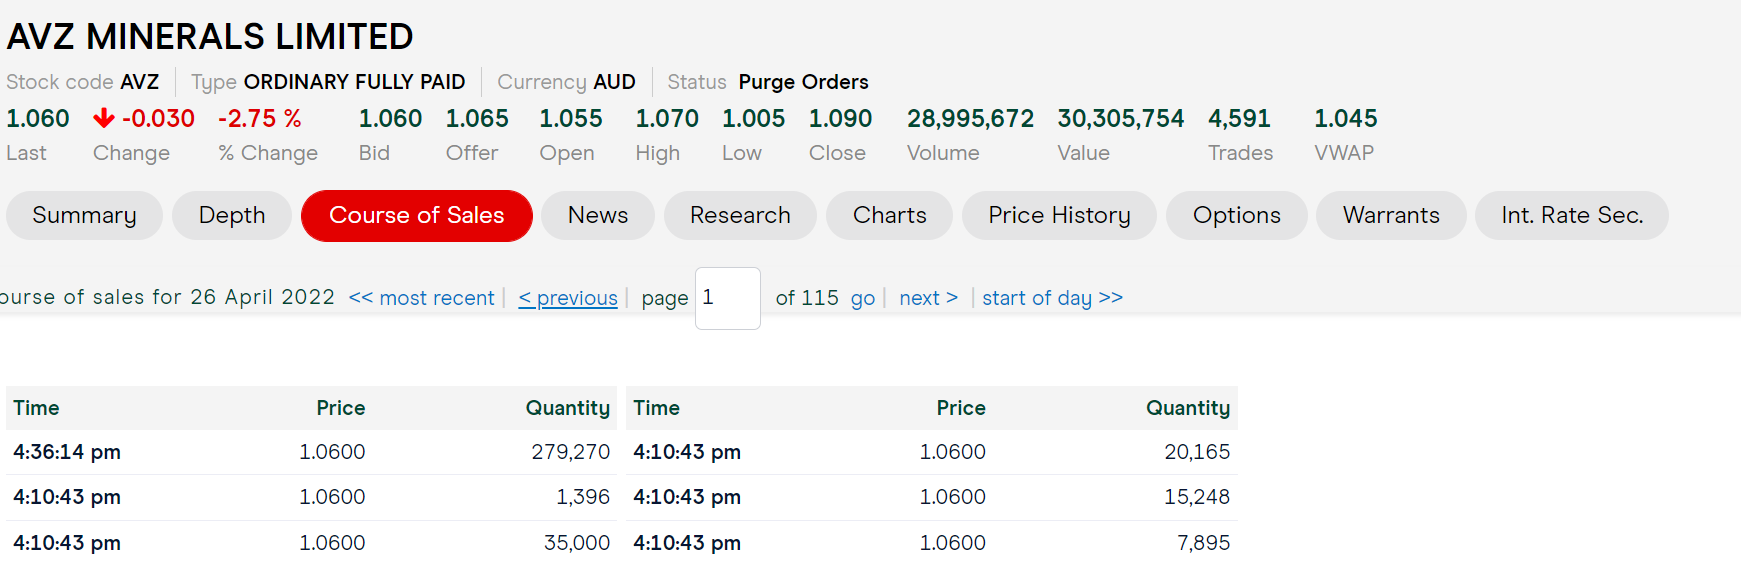The image size is (1741, 564).
Task: Click the Open value 1.055
Action: (571, 118)
